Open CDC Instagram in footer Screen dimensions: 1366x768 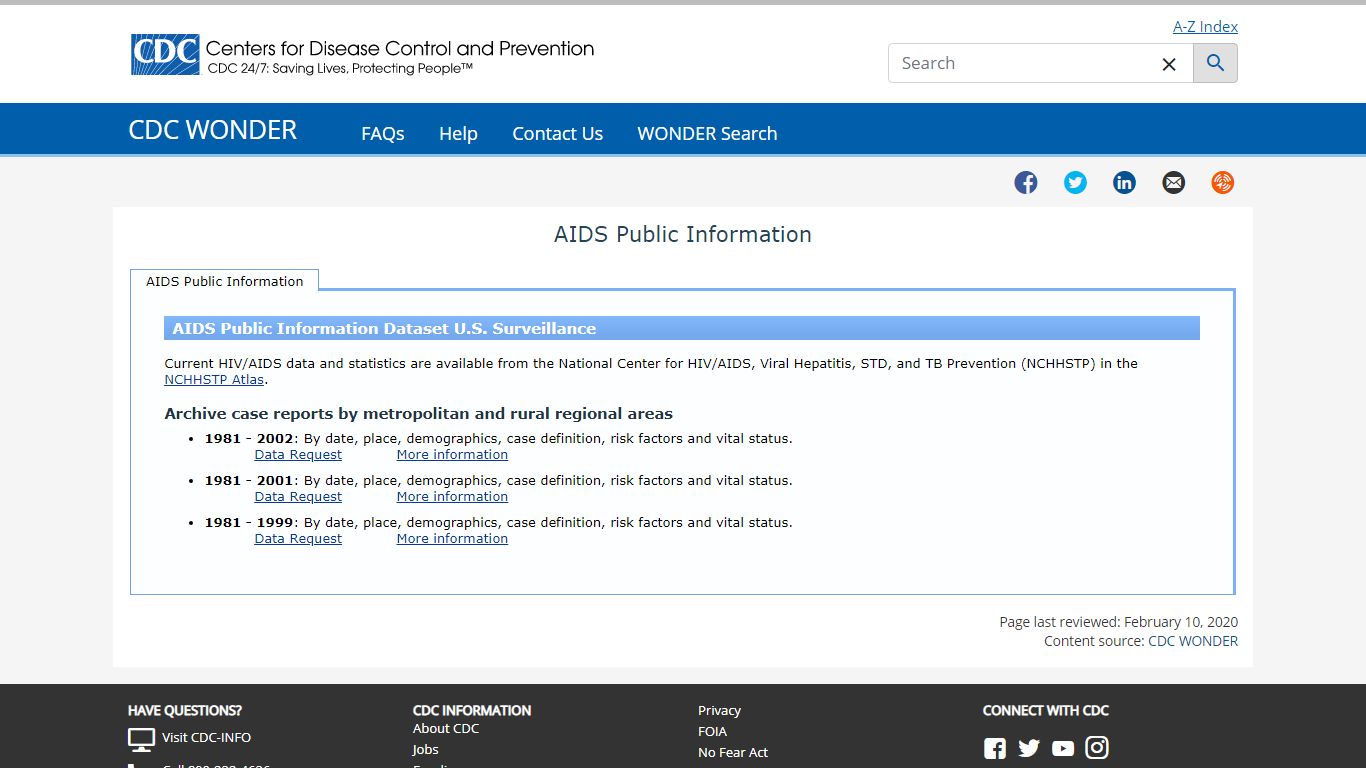tap(1097, 747)
